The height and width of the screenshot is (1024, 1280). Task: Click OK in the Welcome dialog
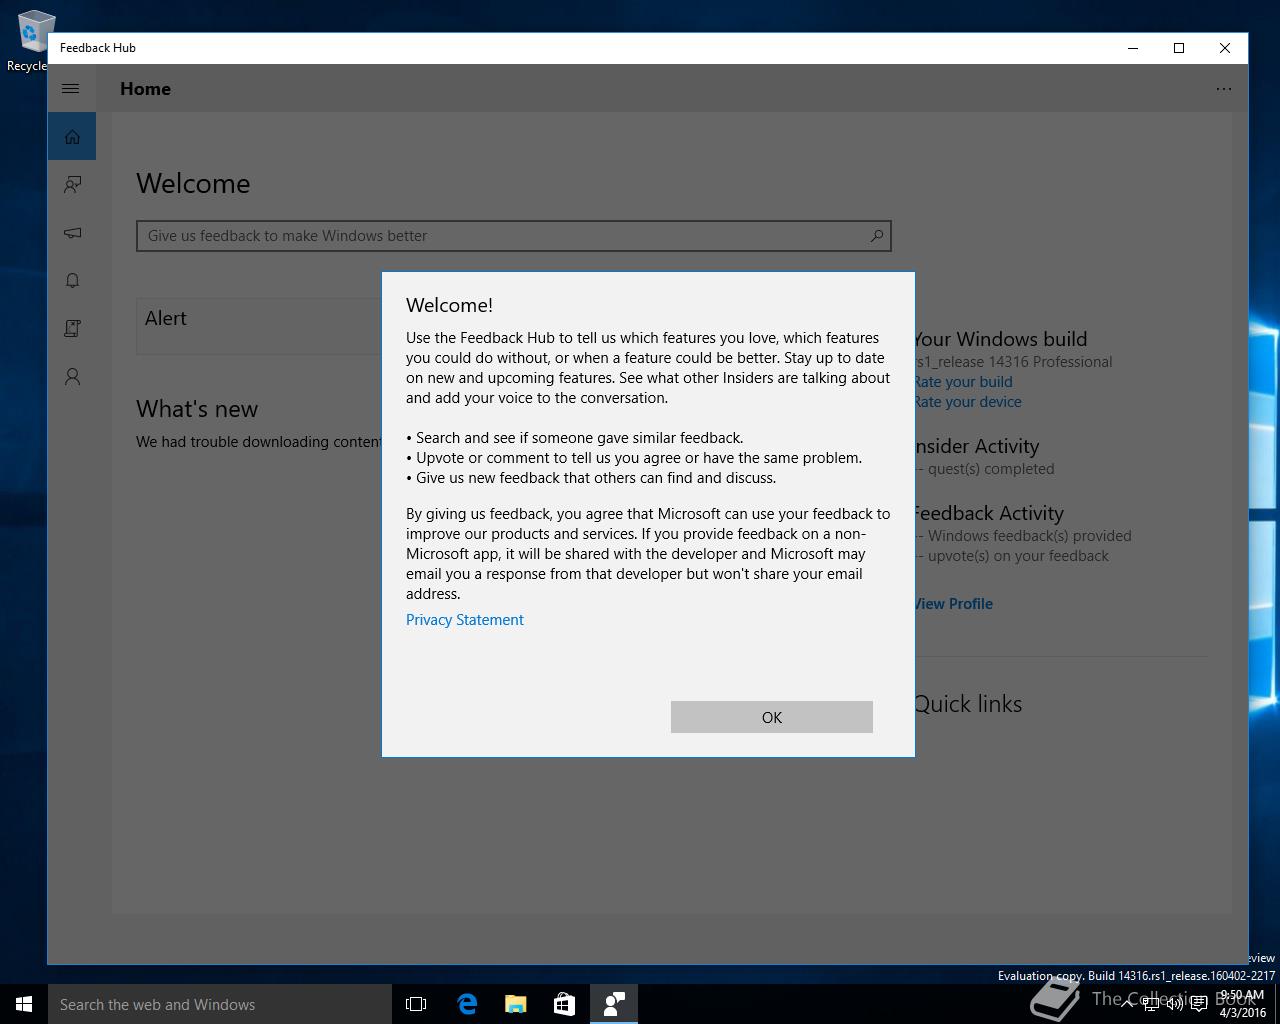click(771, 717)
